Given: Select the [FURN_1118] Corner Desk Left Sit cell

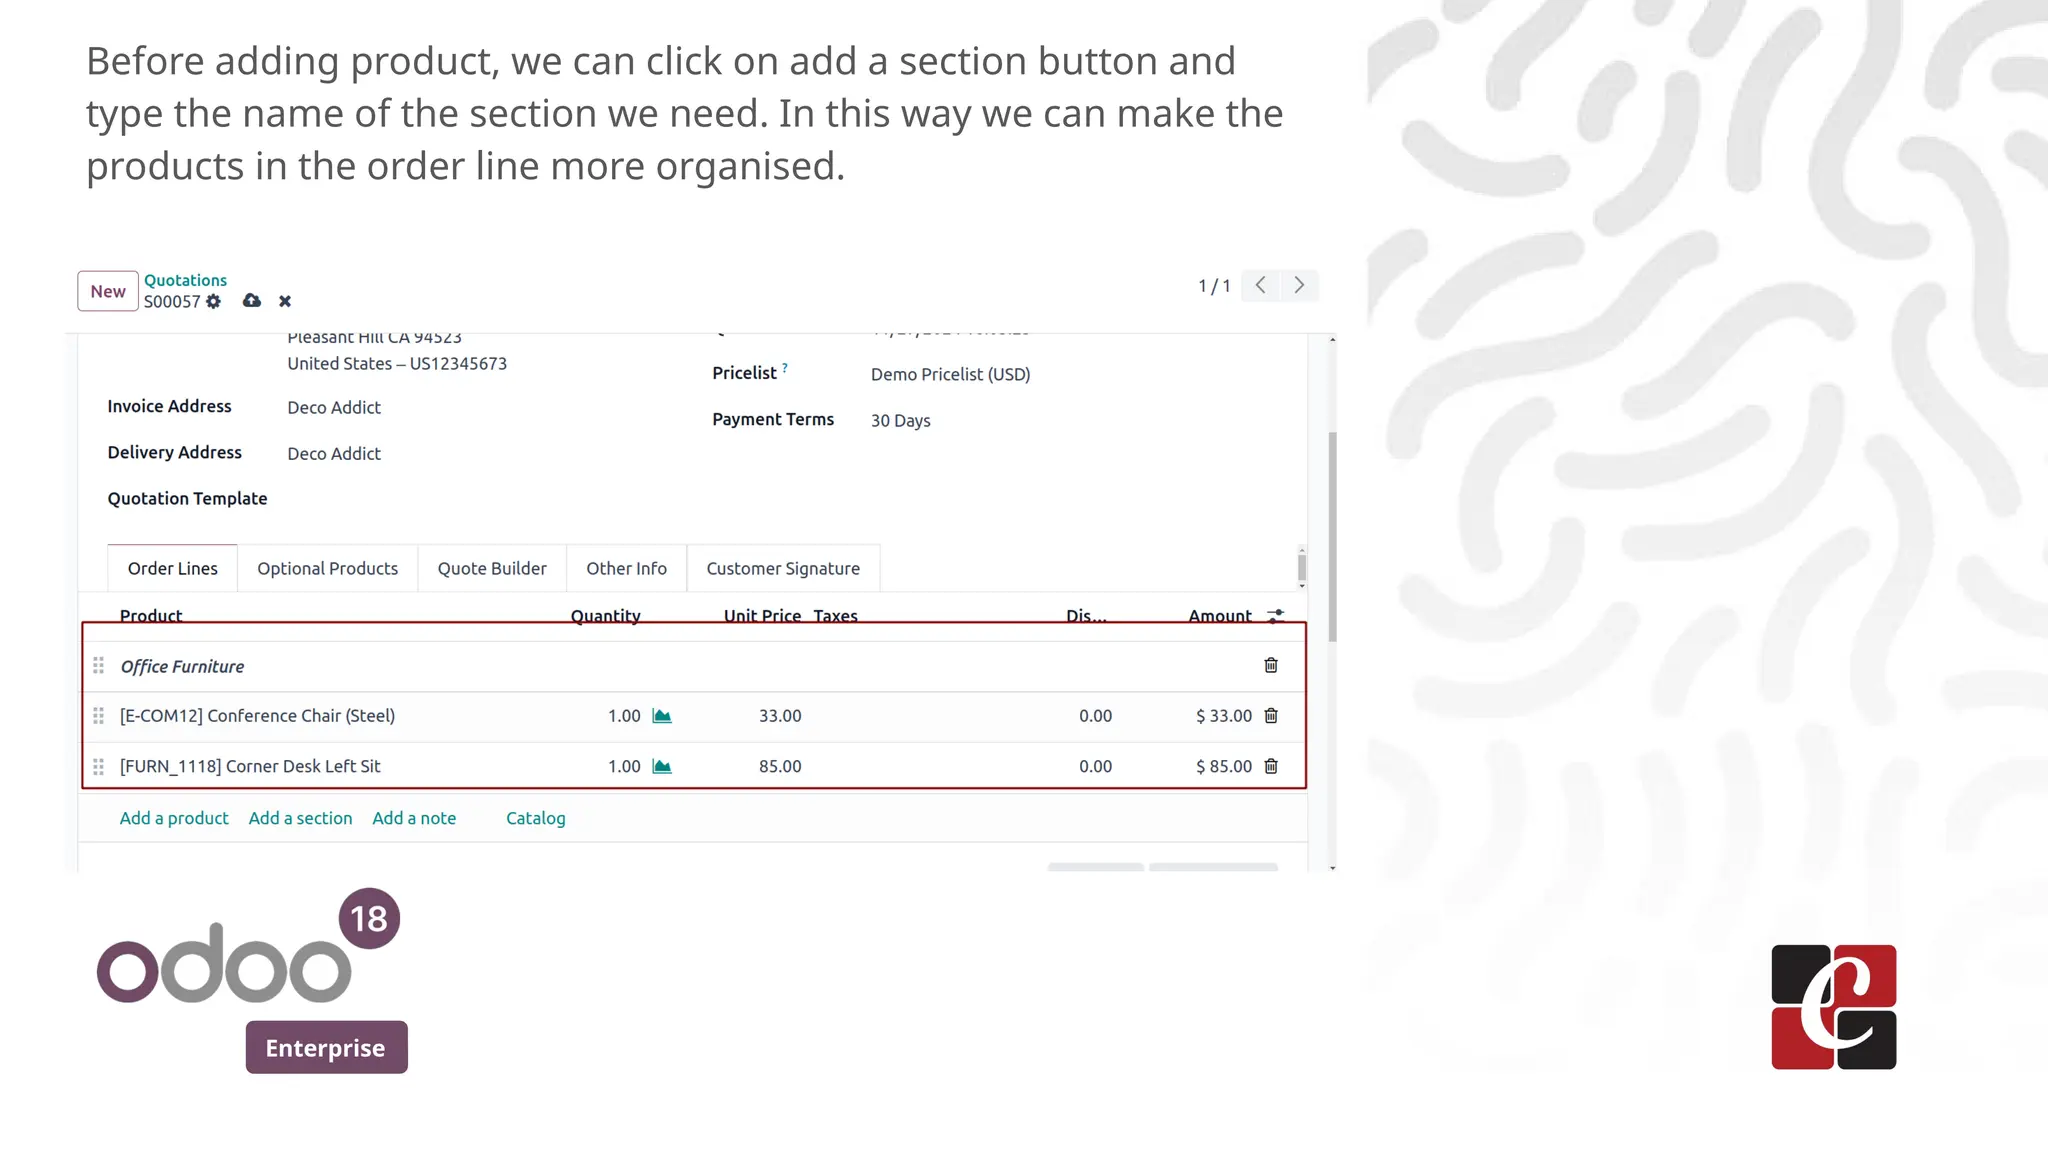Looking at the screenshot, I should 250,766.
